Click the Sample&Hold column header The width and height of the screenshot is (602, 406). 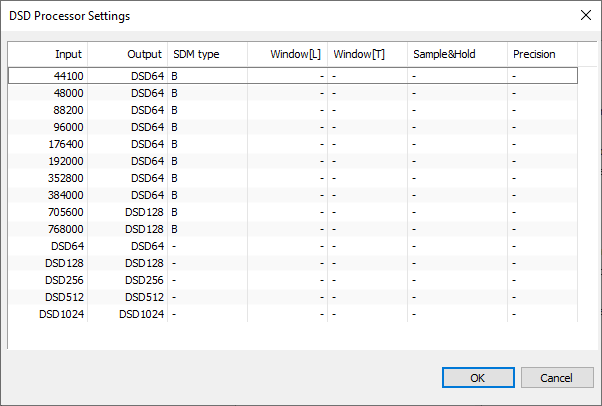click(457, 54)
